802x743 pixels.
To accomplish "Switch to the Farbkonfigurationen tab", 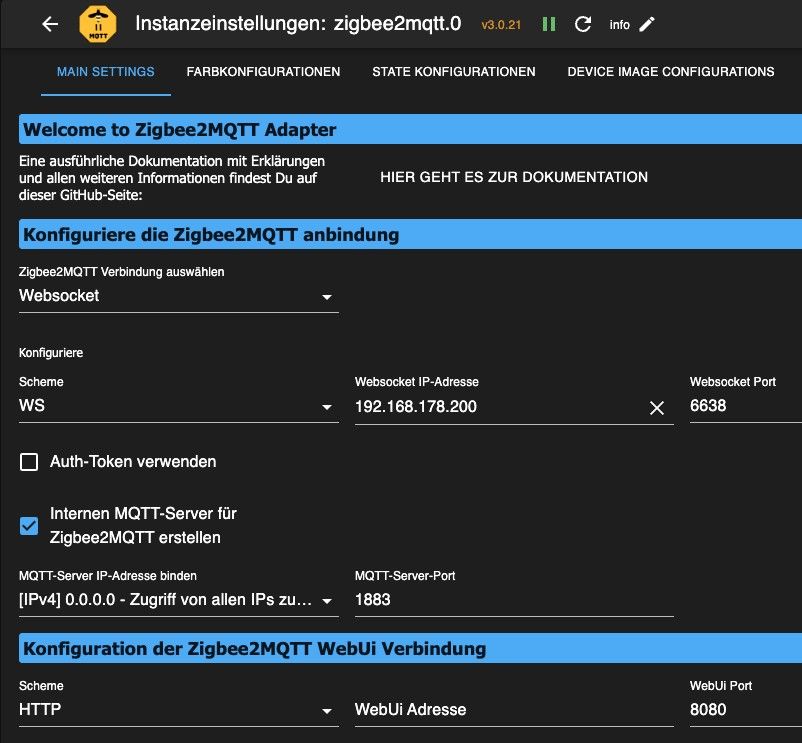I will click(x=263, y=72).
